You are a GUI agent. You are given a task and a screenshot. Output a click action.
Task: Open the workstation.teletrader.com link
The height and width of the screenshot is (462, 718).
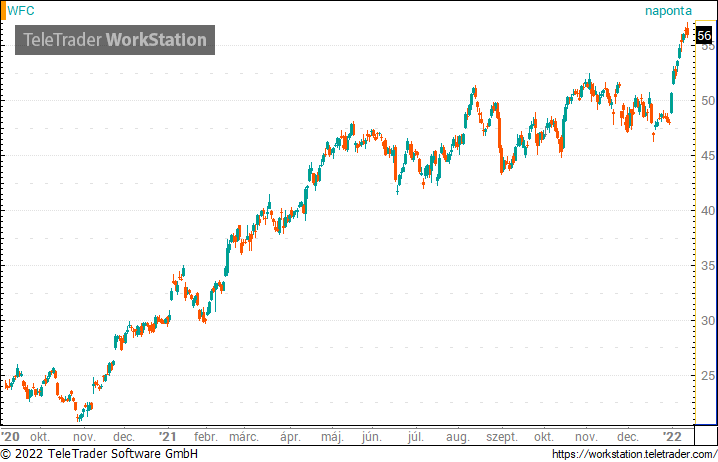coord(634,454)
